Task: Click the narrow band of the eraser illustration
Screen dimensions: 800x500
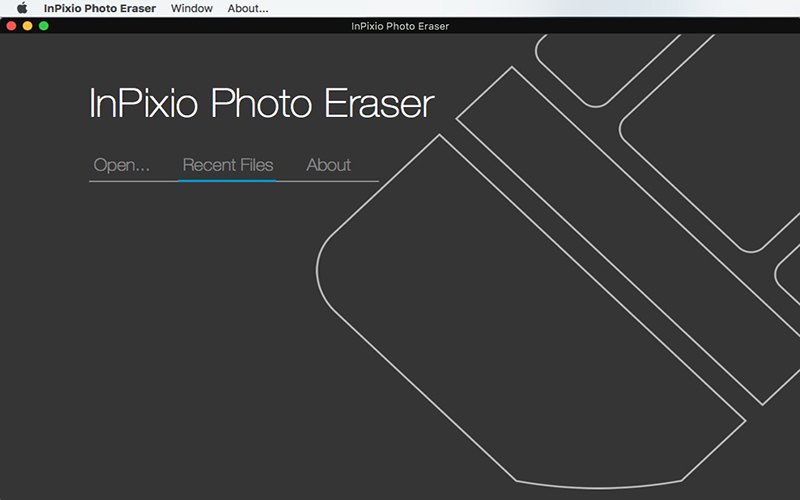Action: (x=600, y=270)
